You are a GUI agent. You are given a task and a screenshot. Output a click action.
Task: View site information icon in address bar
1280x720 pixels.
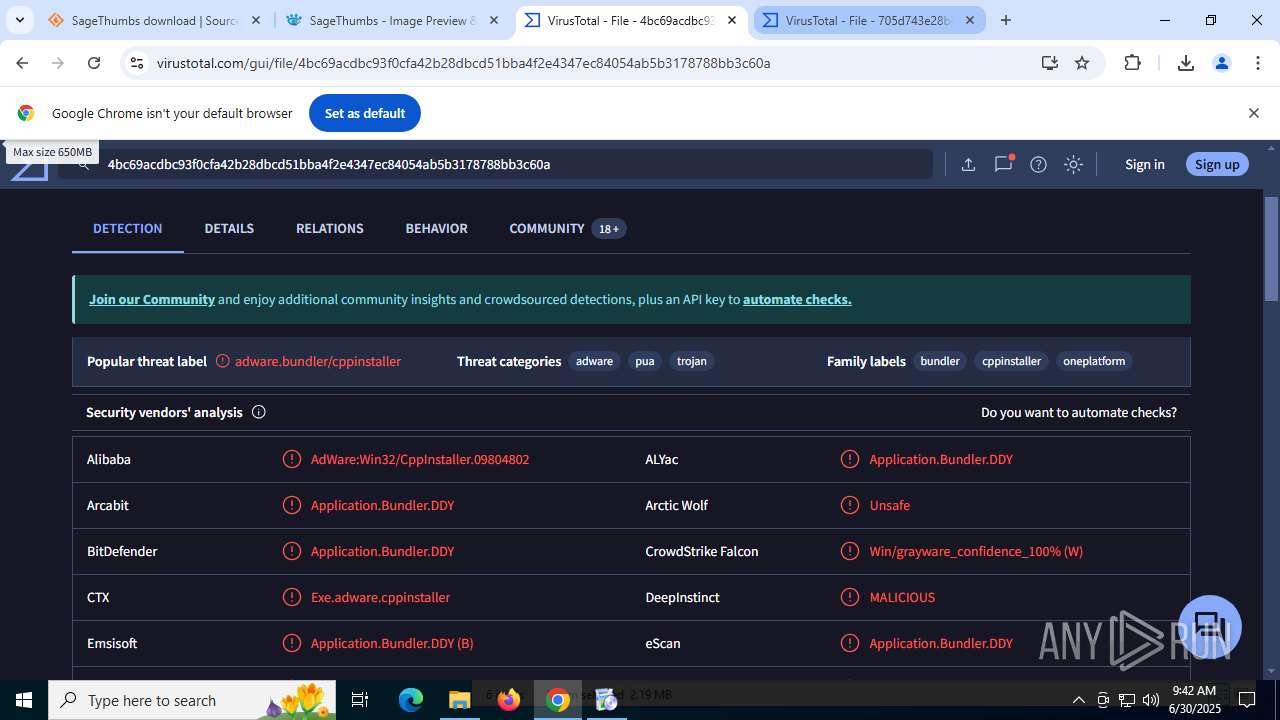click(x=137, y=63)
